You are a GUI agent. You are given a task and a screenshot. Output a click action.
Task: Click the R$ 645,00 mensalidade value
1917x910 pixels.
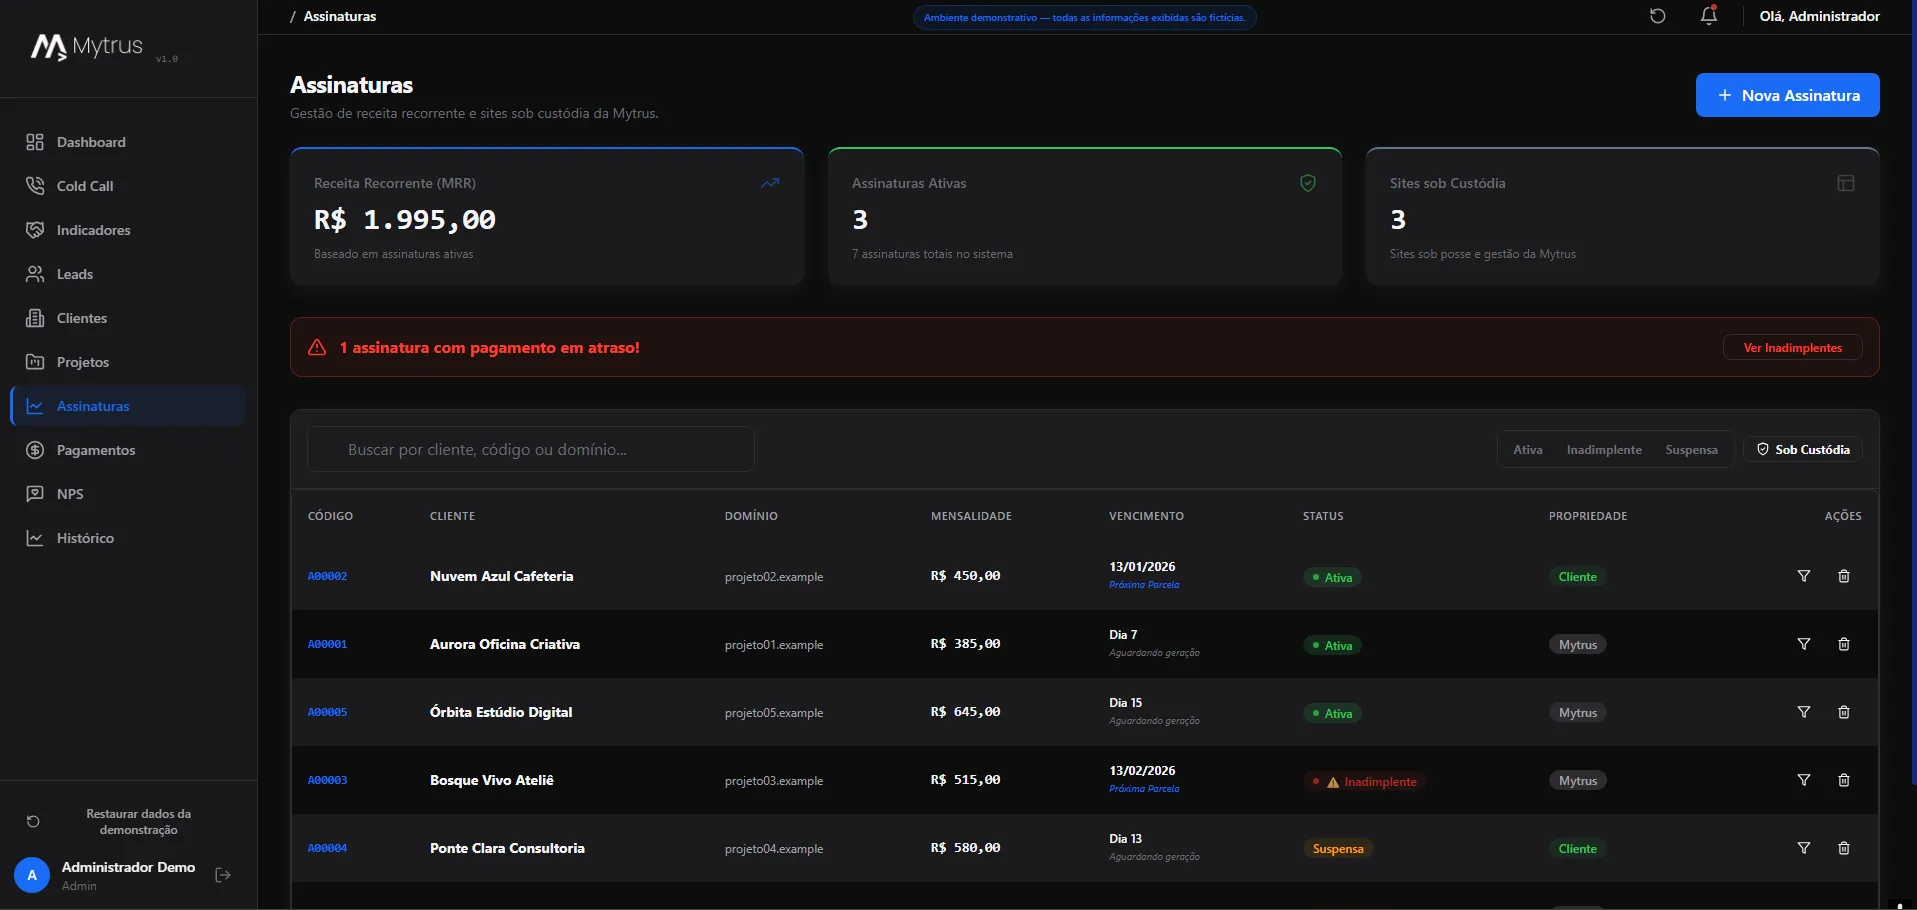[965, 712]
